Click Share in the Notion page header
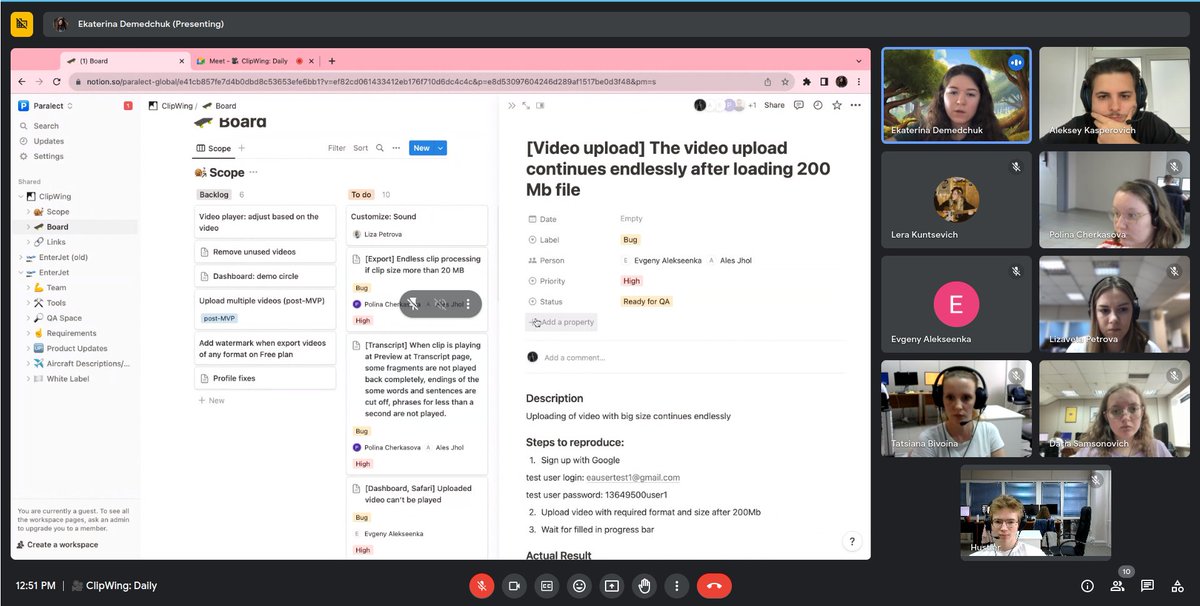 click(774, 105)
